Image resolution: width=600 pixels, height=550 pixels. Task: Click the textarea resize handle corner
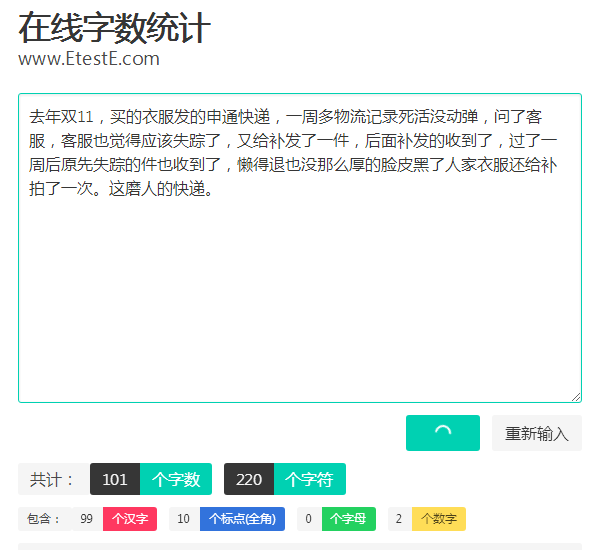pos(576,397)
